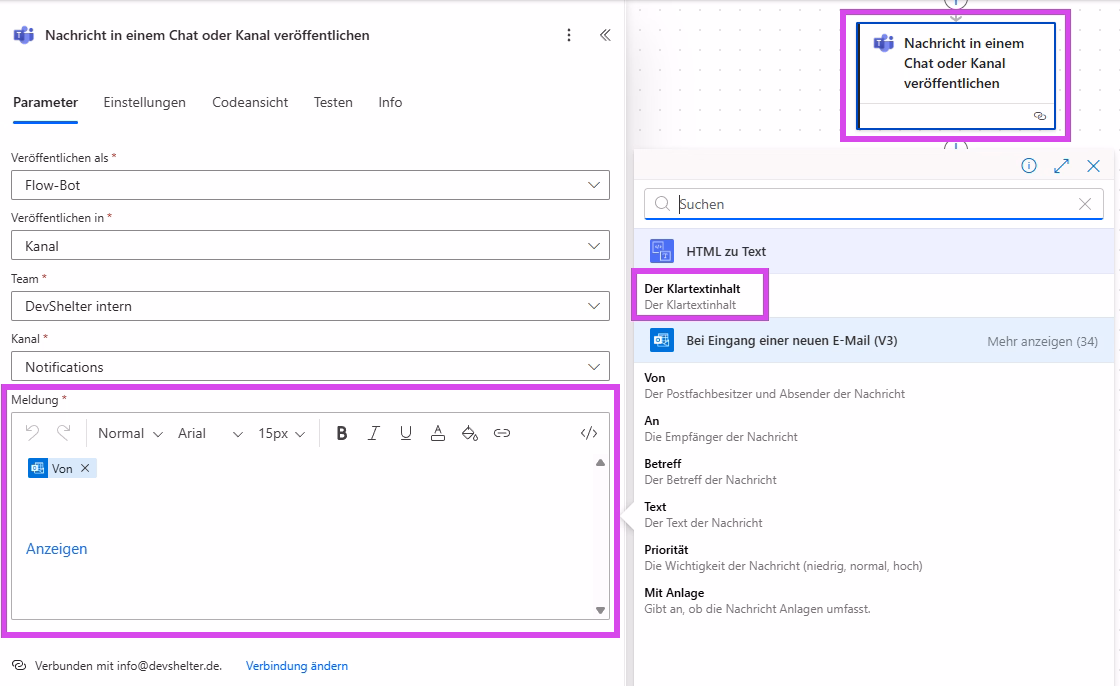Toggle underline formatting

(406, 433)
